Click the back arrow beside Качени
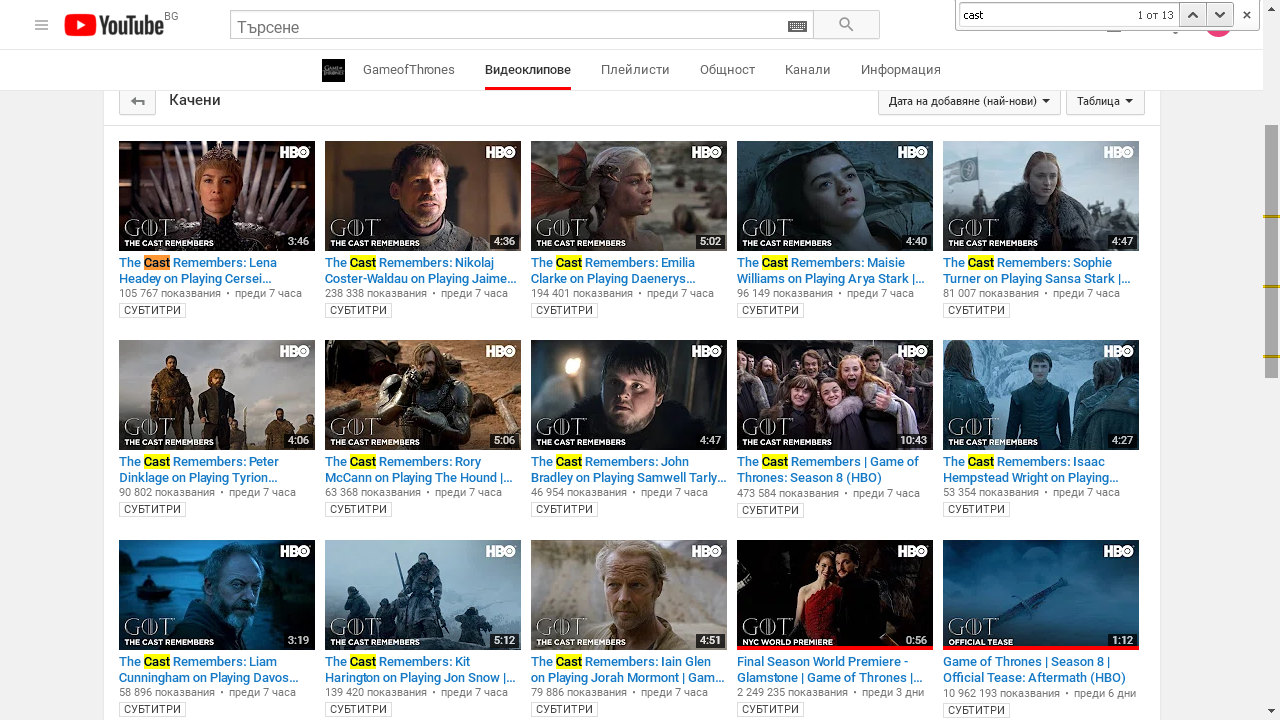Image resolution: width=1280 pixels, height=720 pixels. 137,101
